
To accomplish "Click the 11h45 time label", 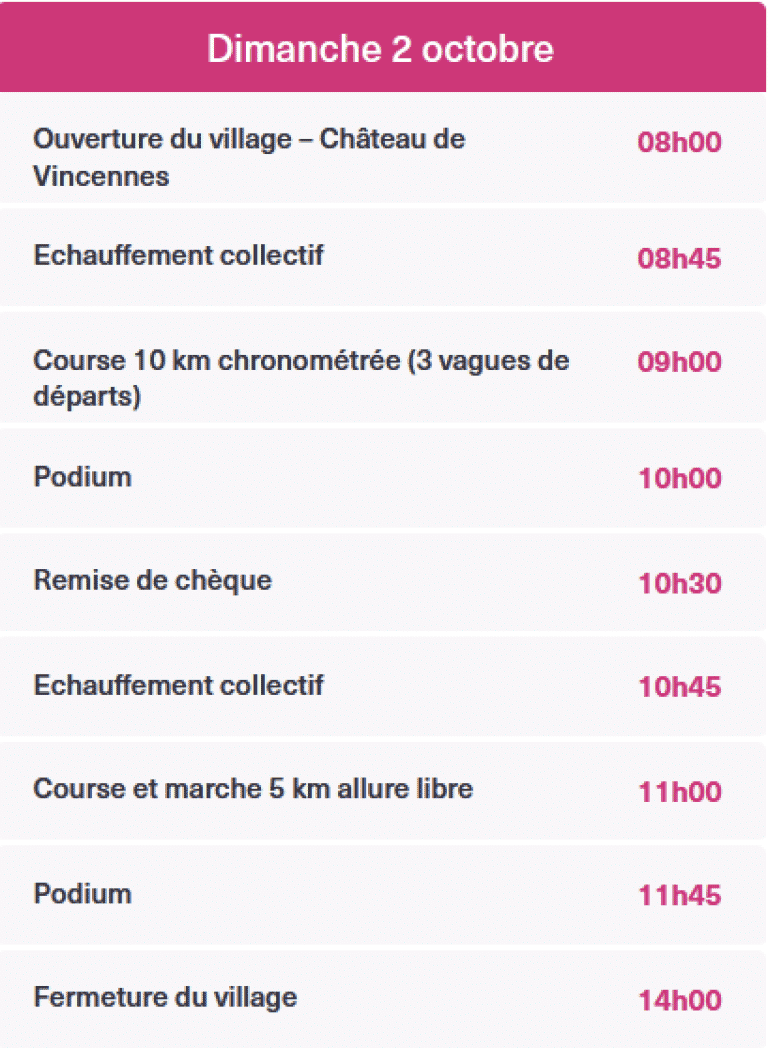I will pyautogui.click(x=680, y=896).
